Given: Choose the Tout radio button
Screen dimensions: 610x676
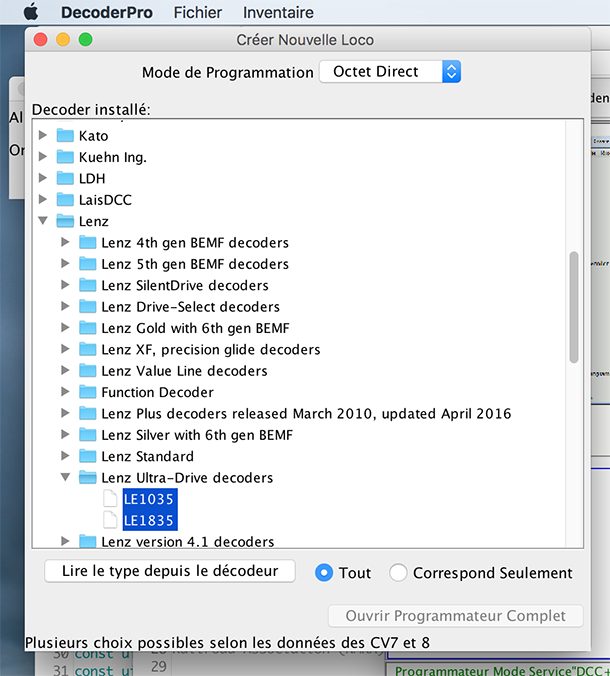Looking at the screenshot, I should point(324,573).
